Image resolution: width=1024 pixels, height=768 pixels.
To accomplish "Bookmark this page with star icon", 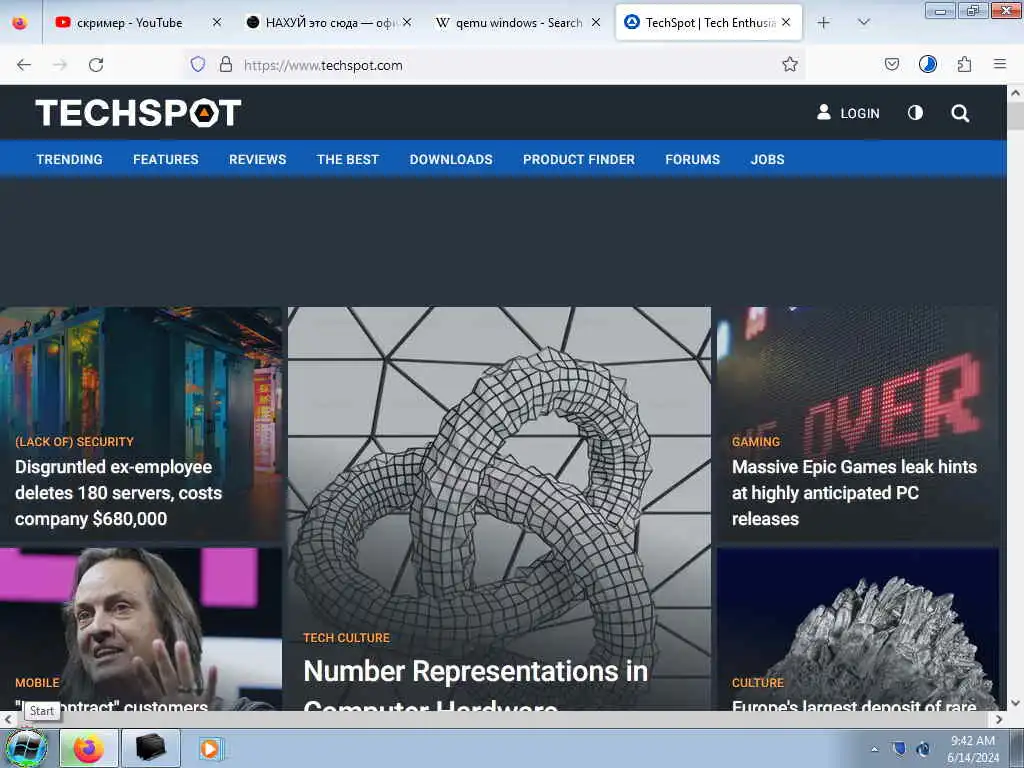I will [x=790, y=65].
